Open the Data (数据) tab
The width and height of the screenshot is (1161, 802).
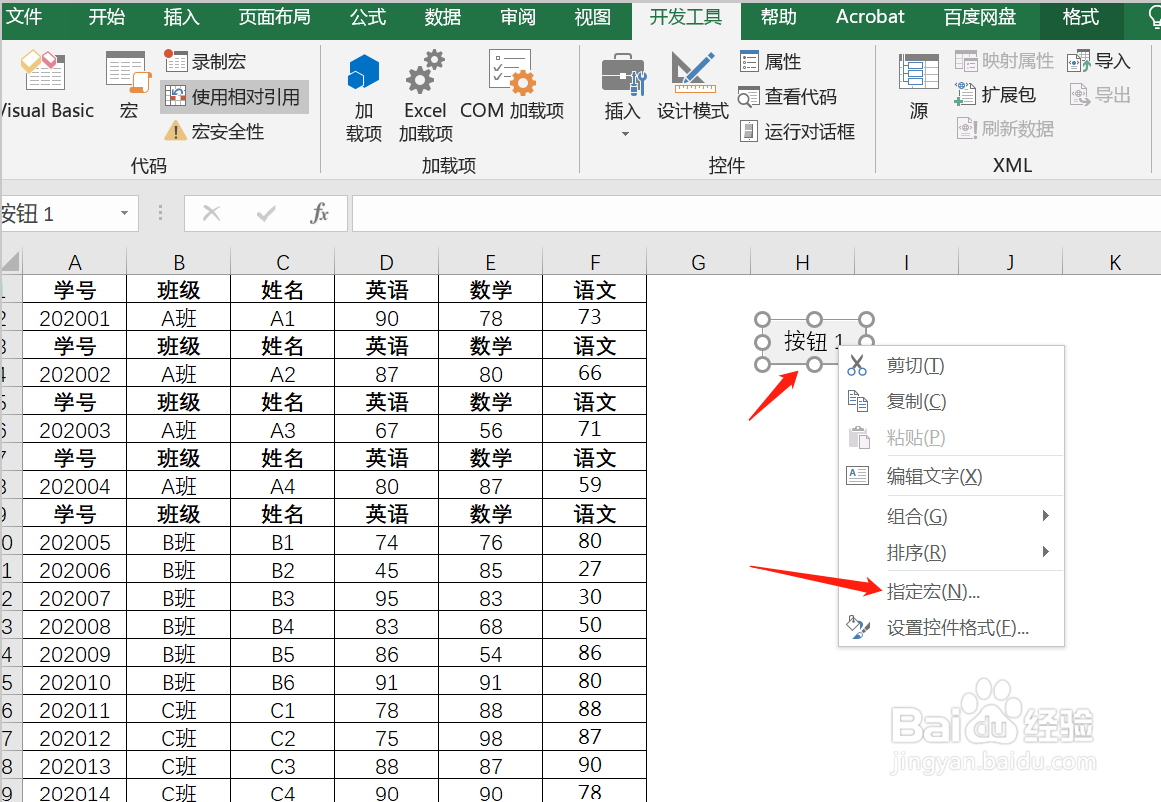click(443, 17)
